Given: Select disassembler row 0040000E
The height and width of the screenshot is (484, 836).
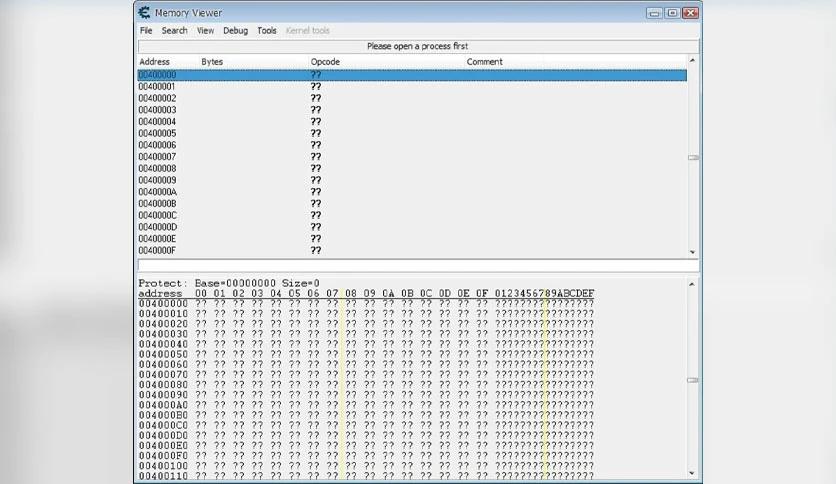Looking at the screenshot, I should [412, 239].
